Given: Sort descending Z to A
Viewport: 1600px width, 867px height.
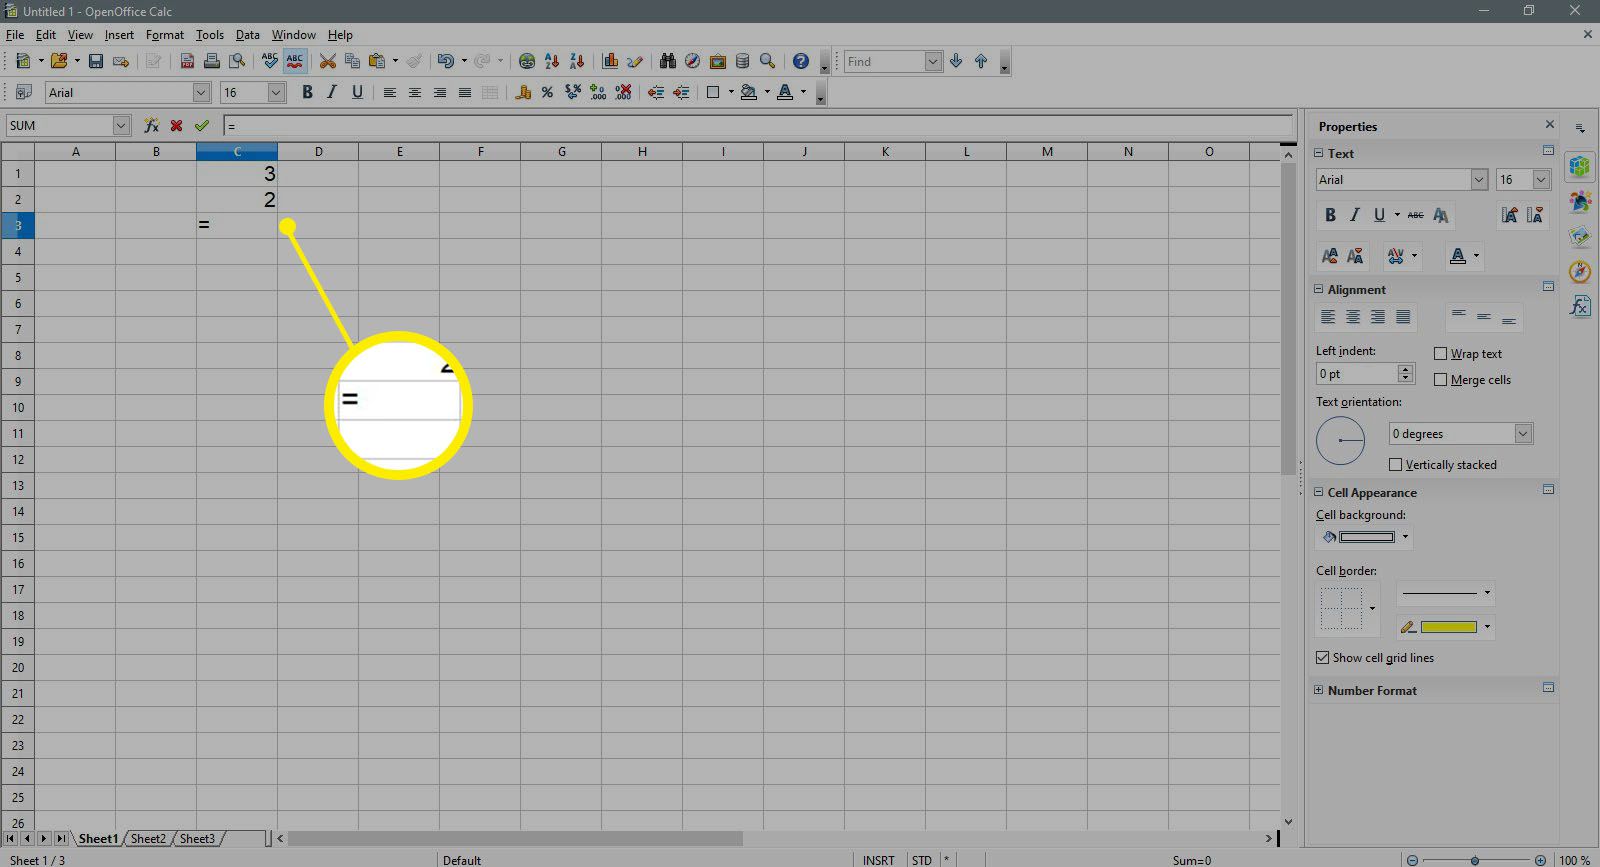Looking at the screenshot, I should pyautogui.click(x=577, y=61).
